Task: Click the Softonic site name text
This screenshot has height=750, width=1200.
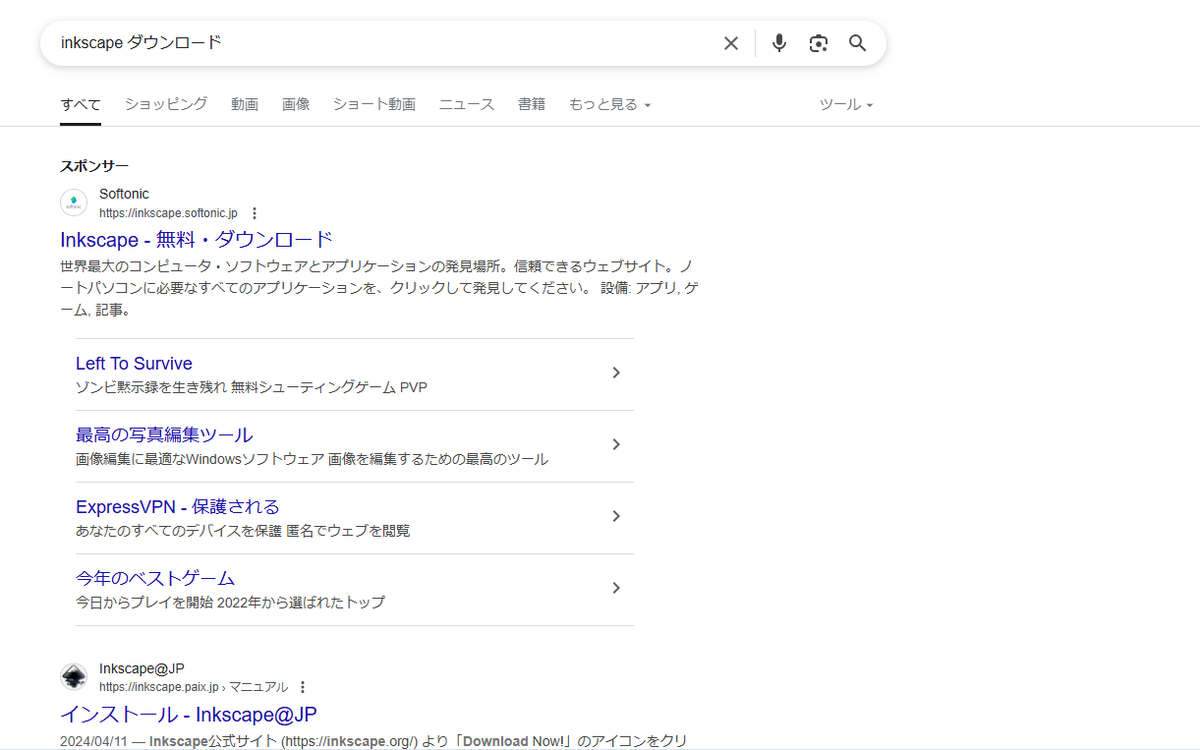Action: coord(124,194)
